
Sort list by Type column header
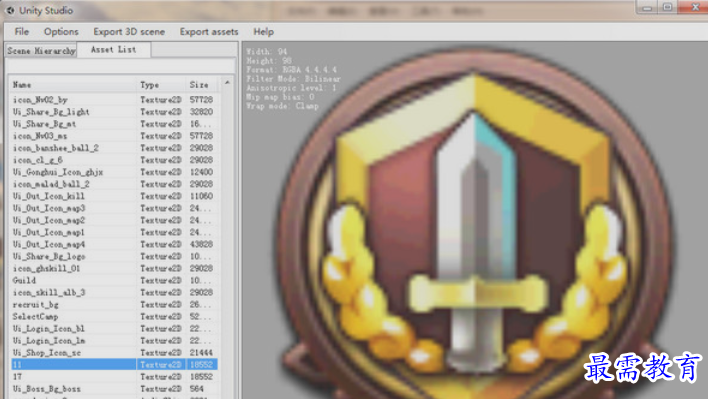point(161,85)
